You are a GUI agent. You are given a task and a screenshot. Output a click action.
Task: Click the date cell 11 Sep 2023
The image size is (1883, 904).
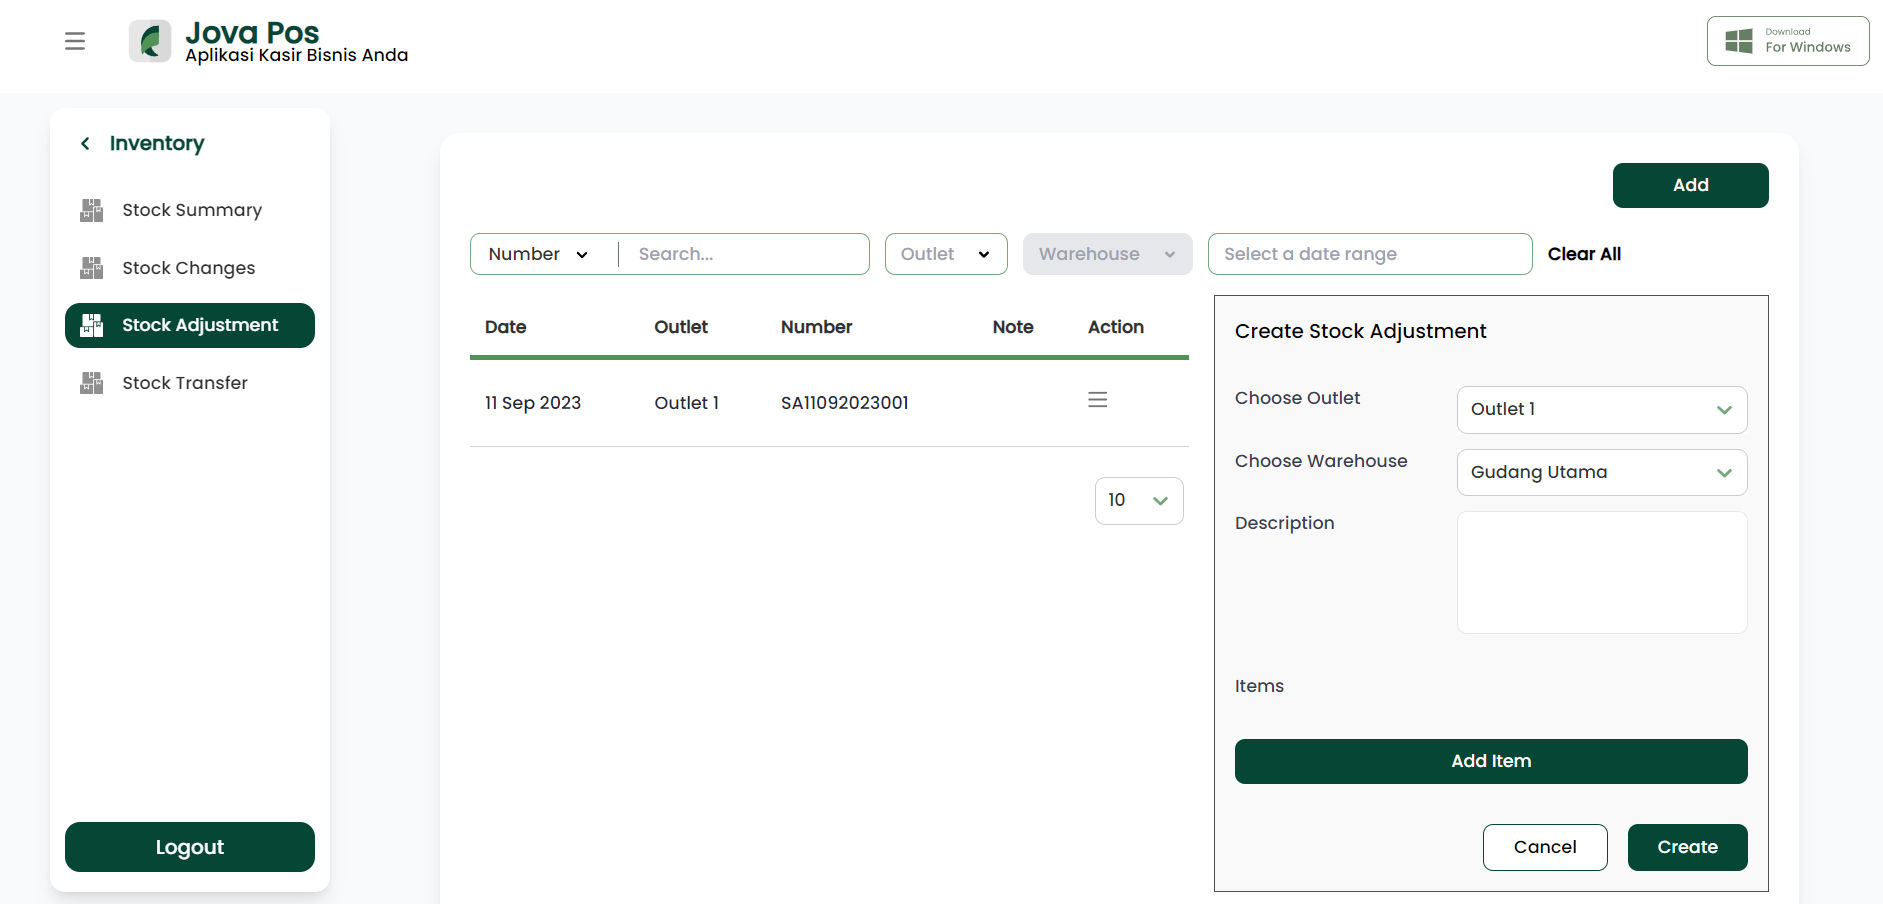point(533,403)
